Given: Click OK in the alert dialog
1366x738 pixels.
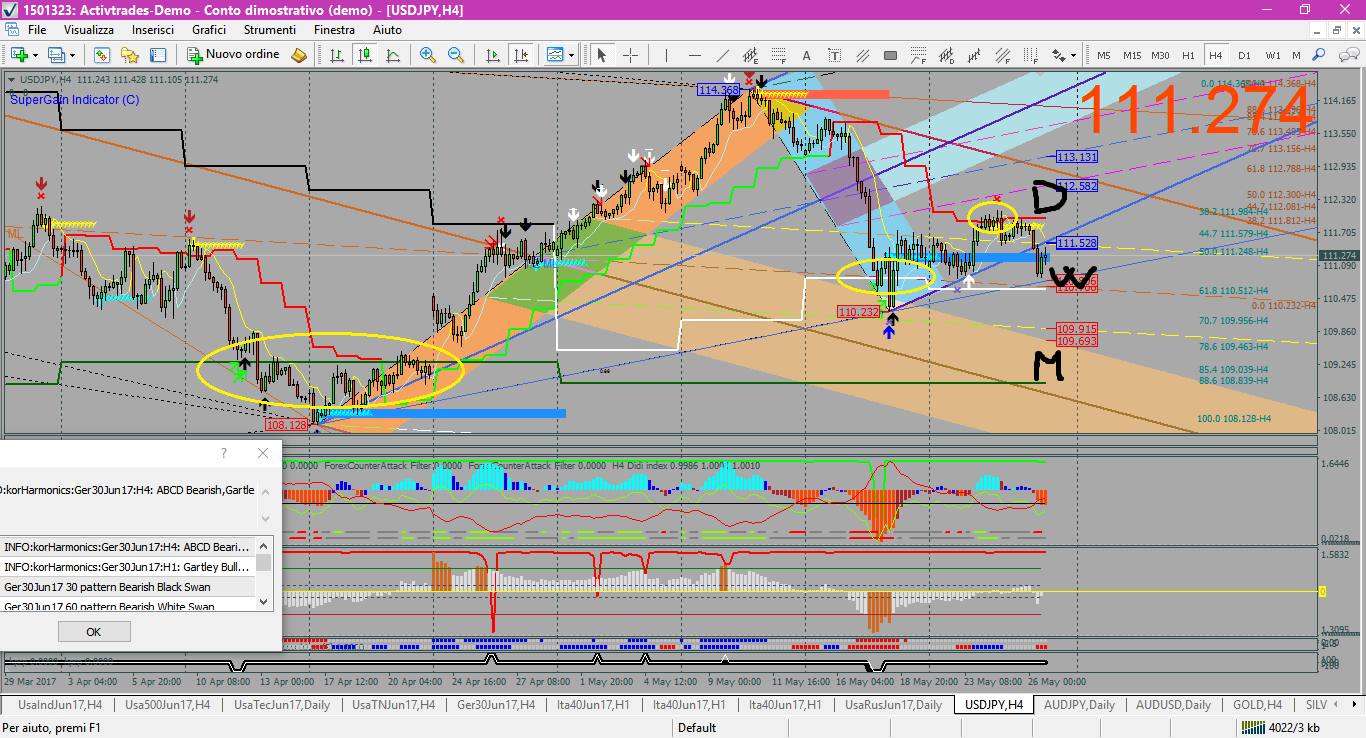Looking at the screenshot, I should click(94, 632).
